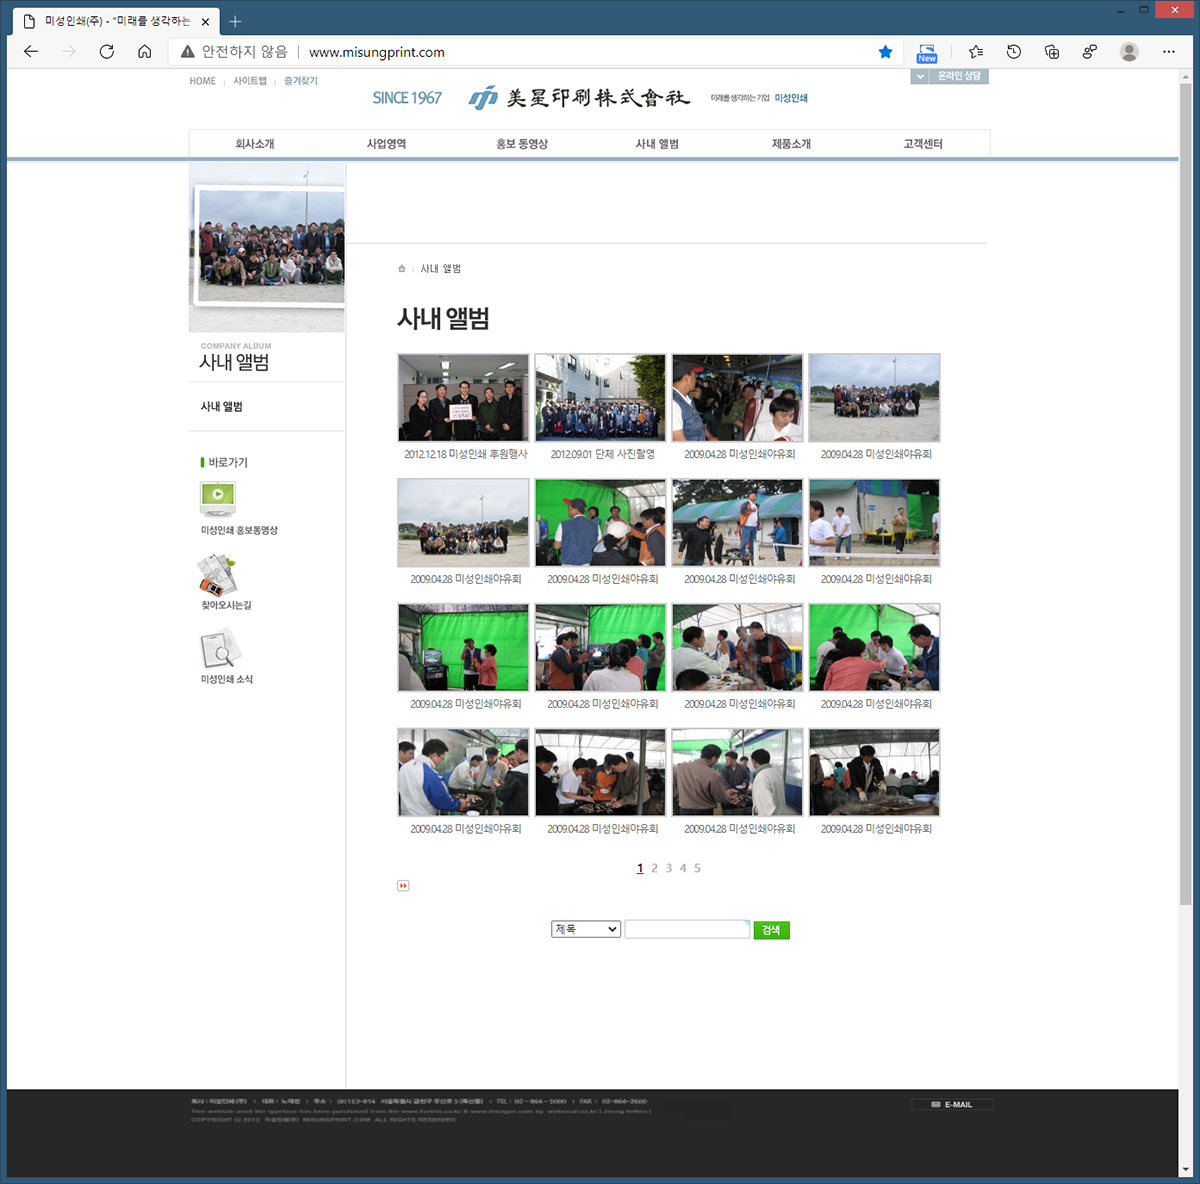Click the browser home icon

(x=145, y=52)
